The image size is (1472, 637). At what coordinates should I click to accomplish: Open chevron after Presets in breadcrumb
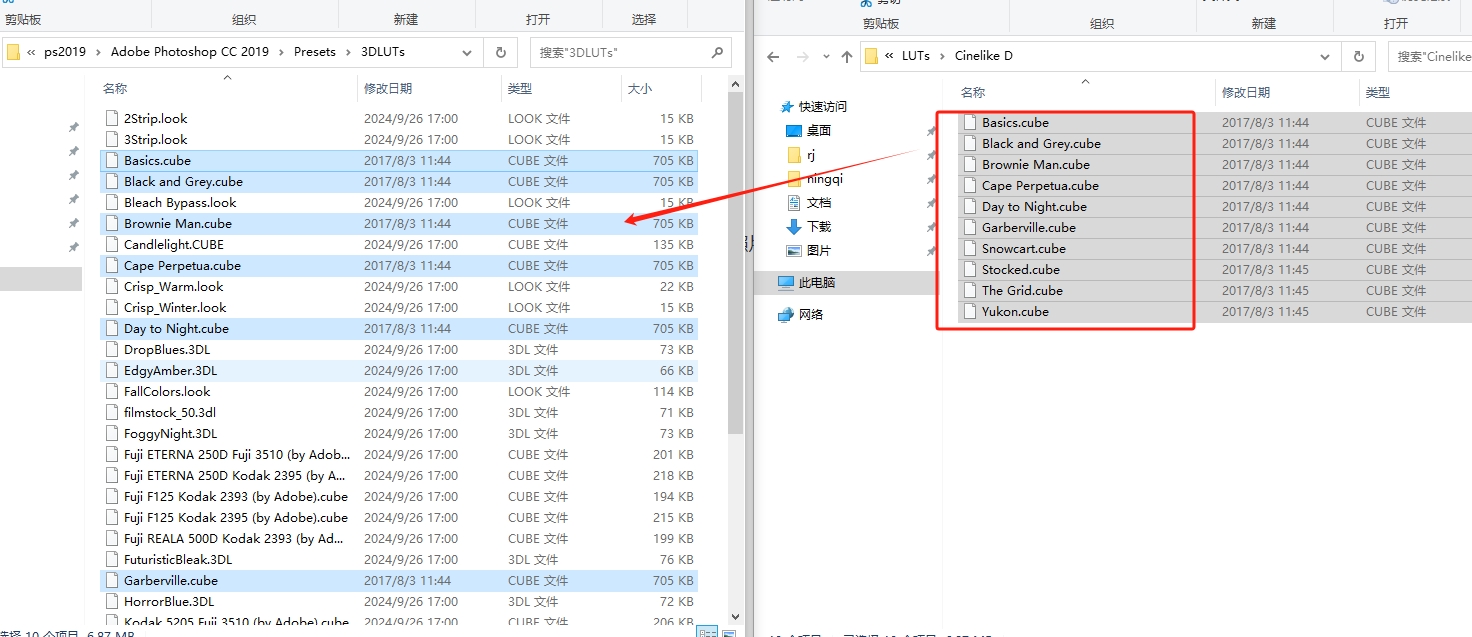[x=348, y=52]
